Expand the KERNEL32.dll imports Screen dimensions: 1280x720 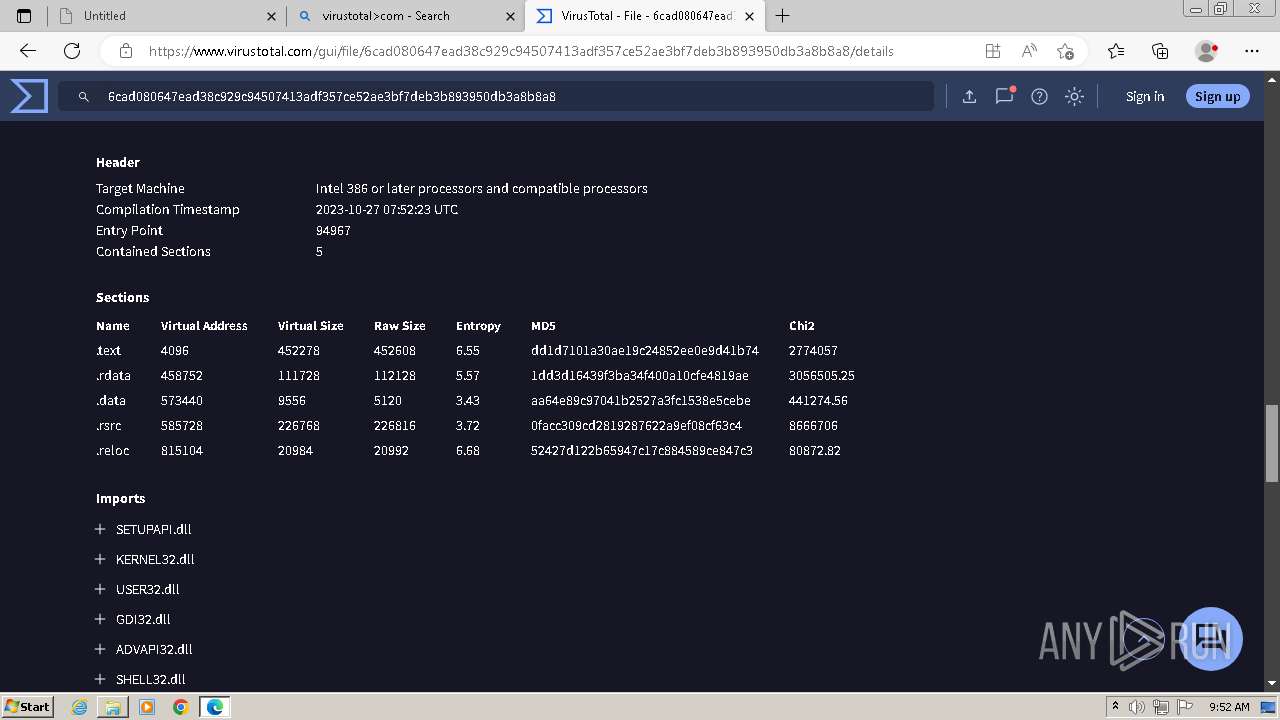[100, 559]
